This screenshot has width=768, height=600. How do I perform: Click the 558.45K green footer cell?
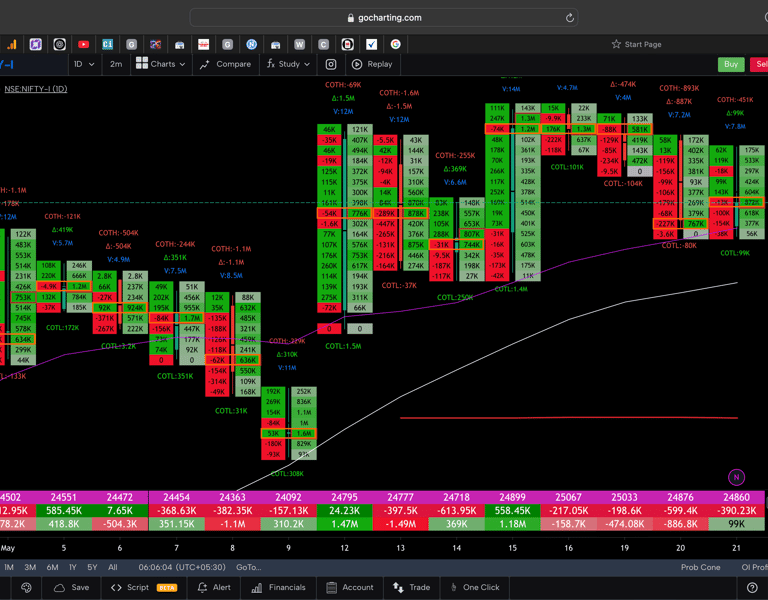click(x=512, y=510)
